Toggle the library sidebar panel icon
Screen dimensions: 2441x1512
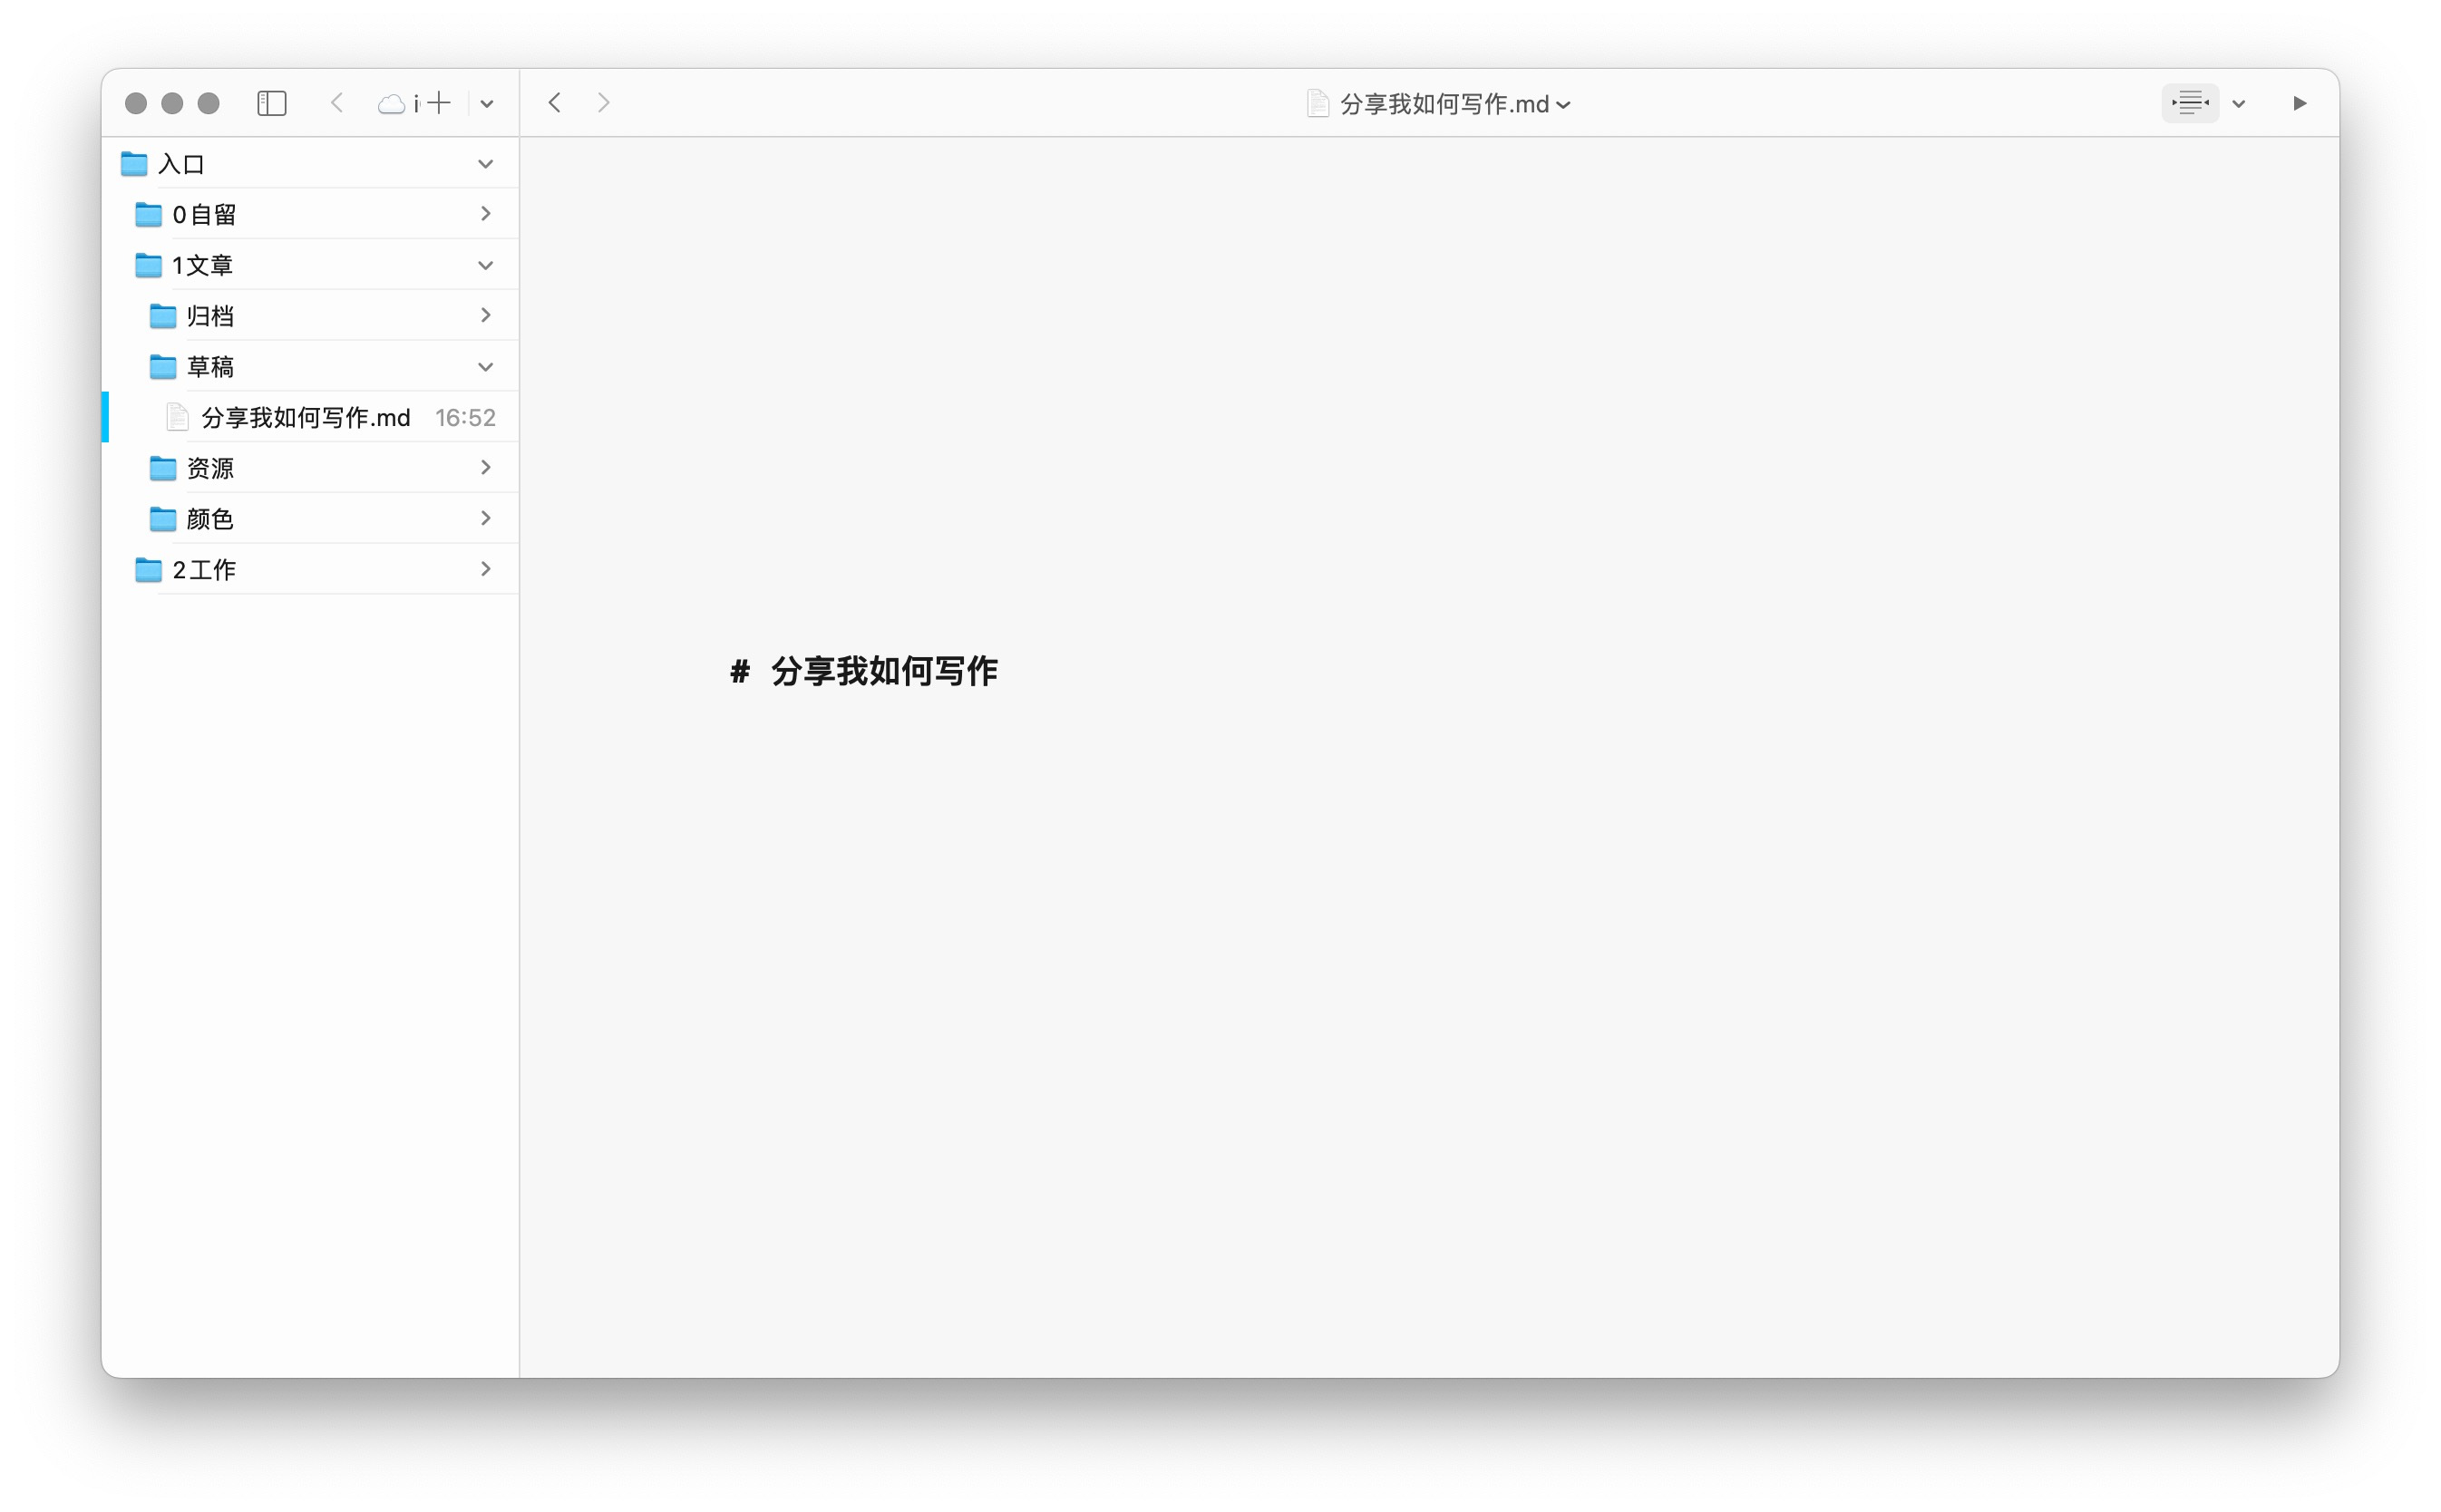pyautogui.click(x=272, y=103)
